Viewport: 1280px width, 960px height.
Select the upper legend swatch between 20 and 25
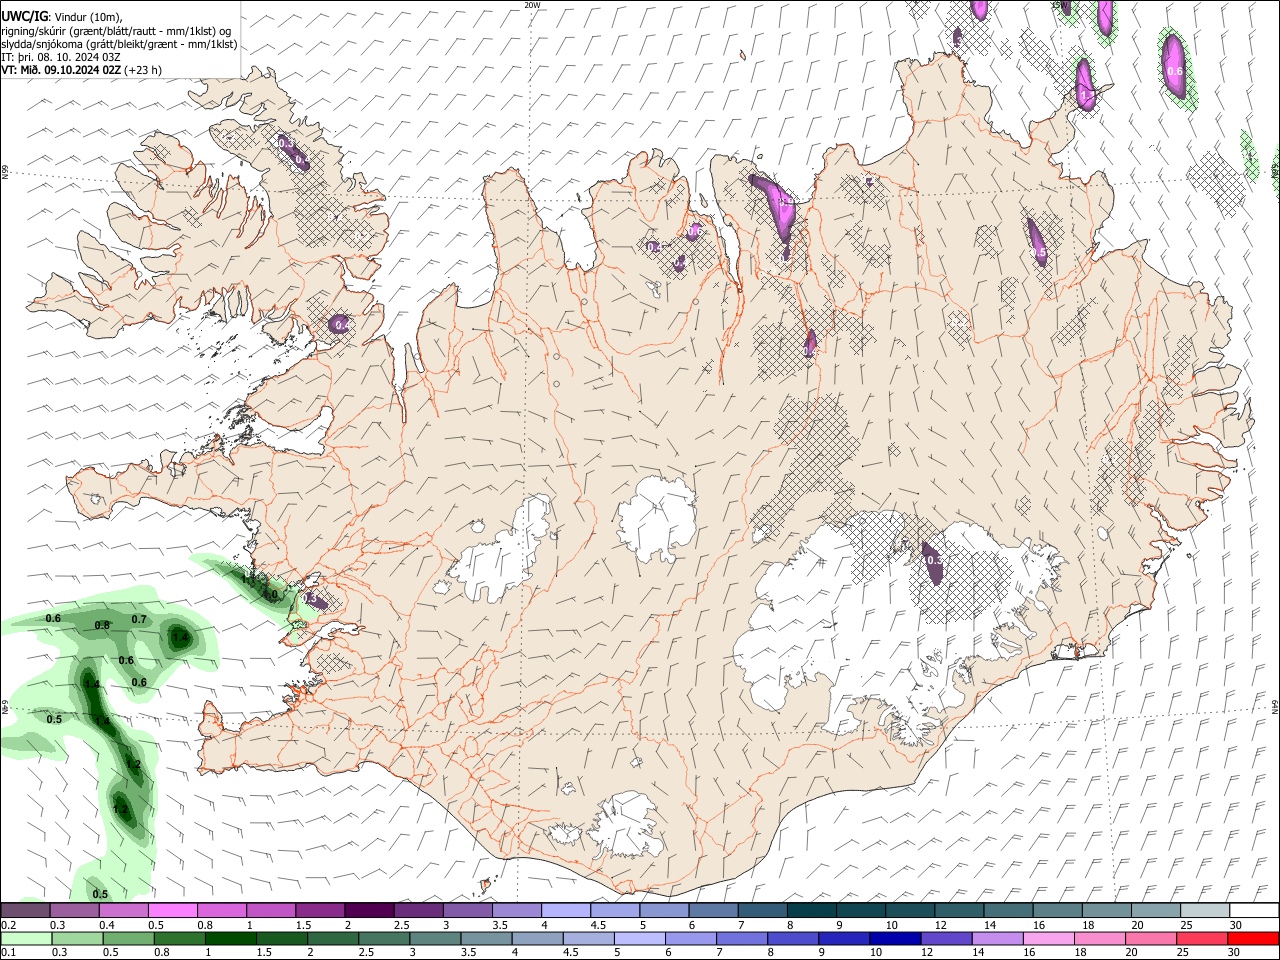[1155, 910]
